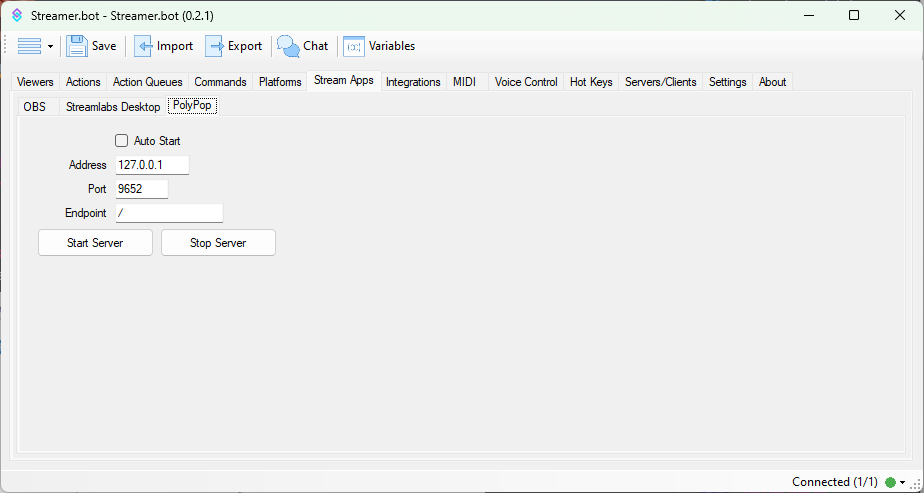The width and height of the screenshot is (924, 493).
Task: Switch to the Integrations tab
Action: (413, 82)
